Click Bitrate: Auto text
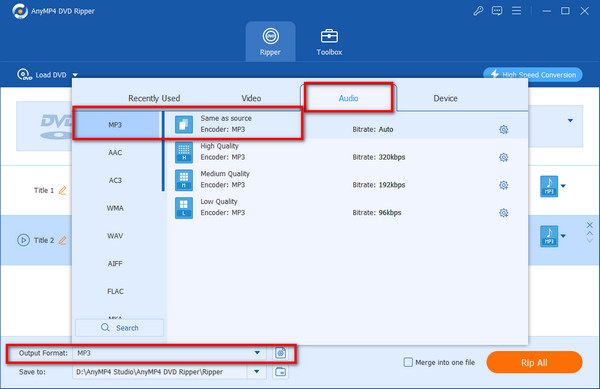Screen dimensions: 600x389 (373, 129)
